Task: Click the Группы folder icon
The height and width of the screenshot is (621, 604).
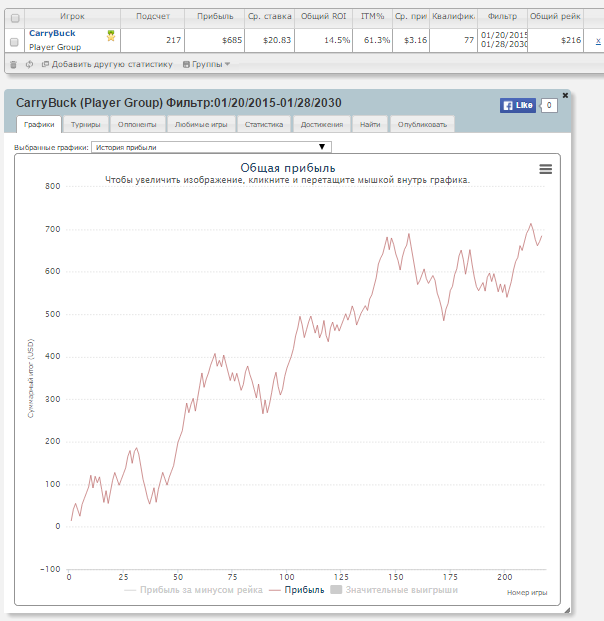Action: [186, 64]
